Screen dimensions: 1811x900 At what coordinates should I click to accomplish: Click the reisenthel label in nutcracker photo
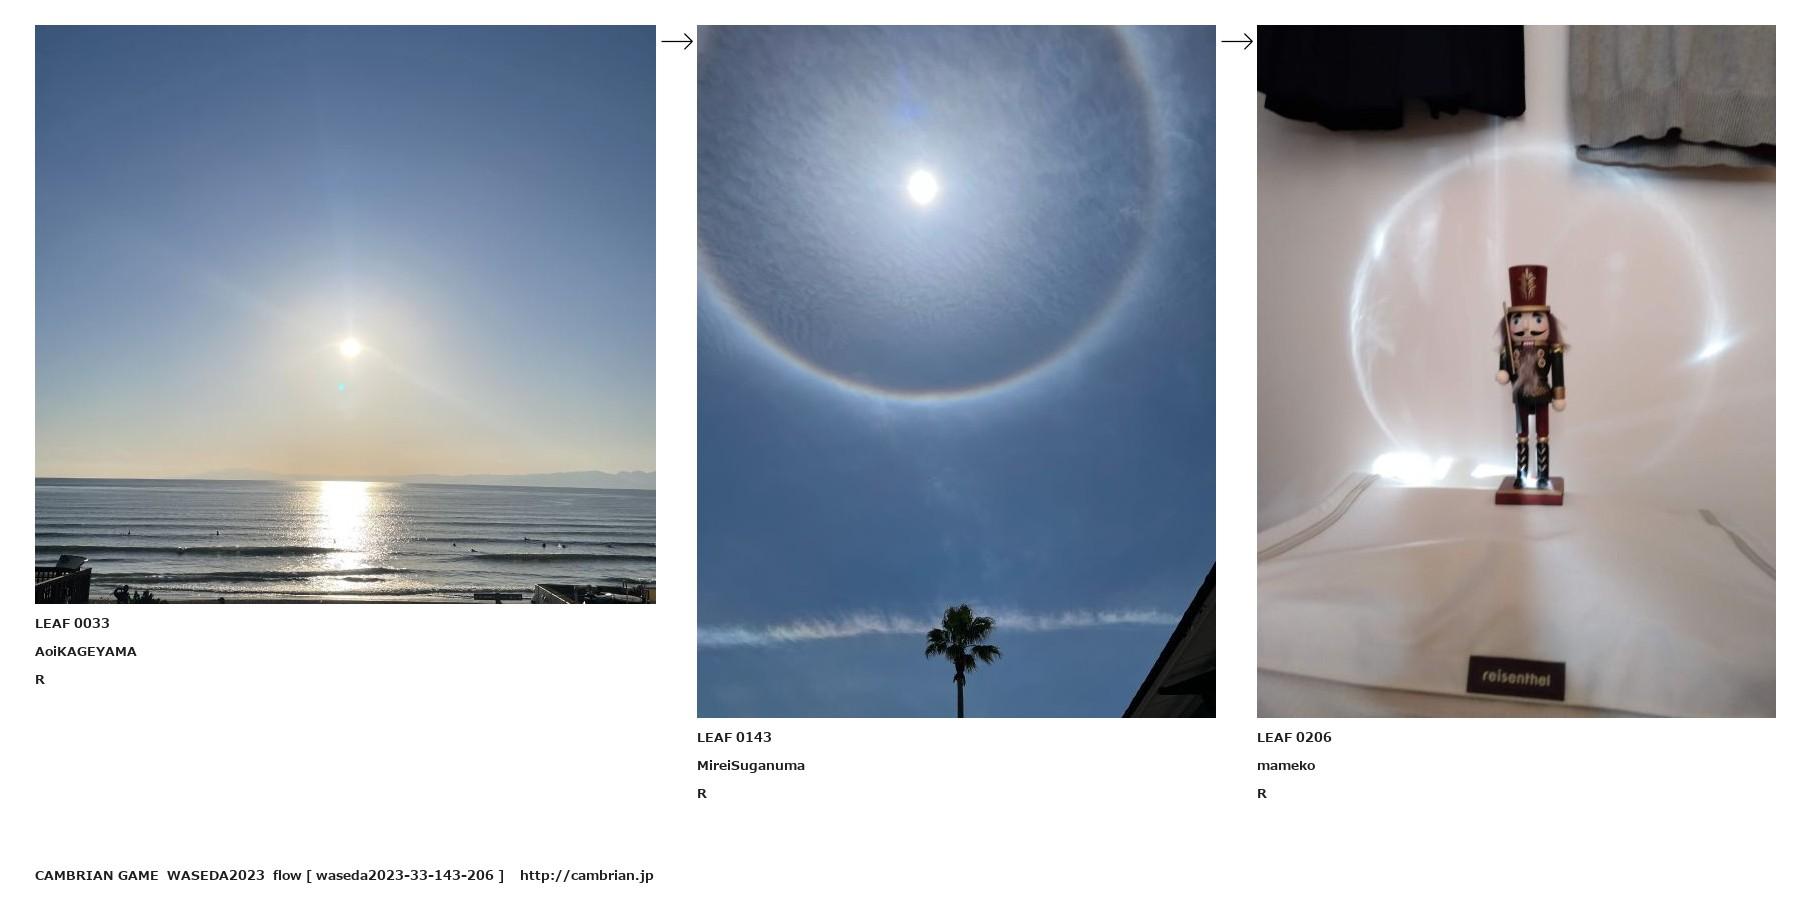[1516, 678]
